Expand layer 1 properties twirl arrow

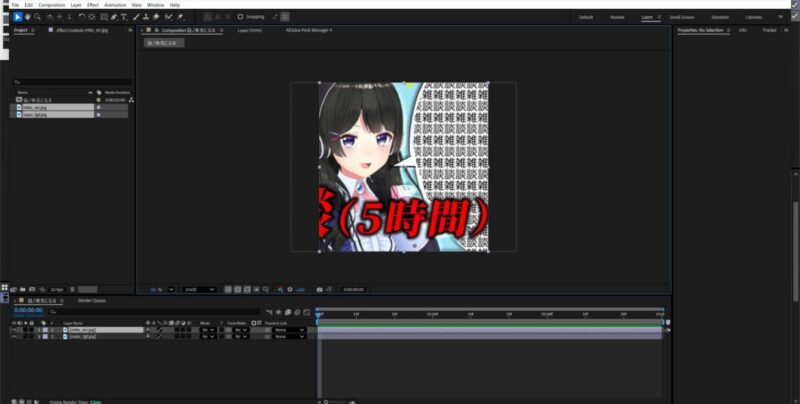click(39, 330)
